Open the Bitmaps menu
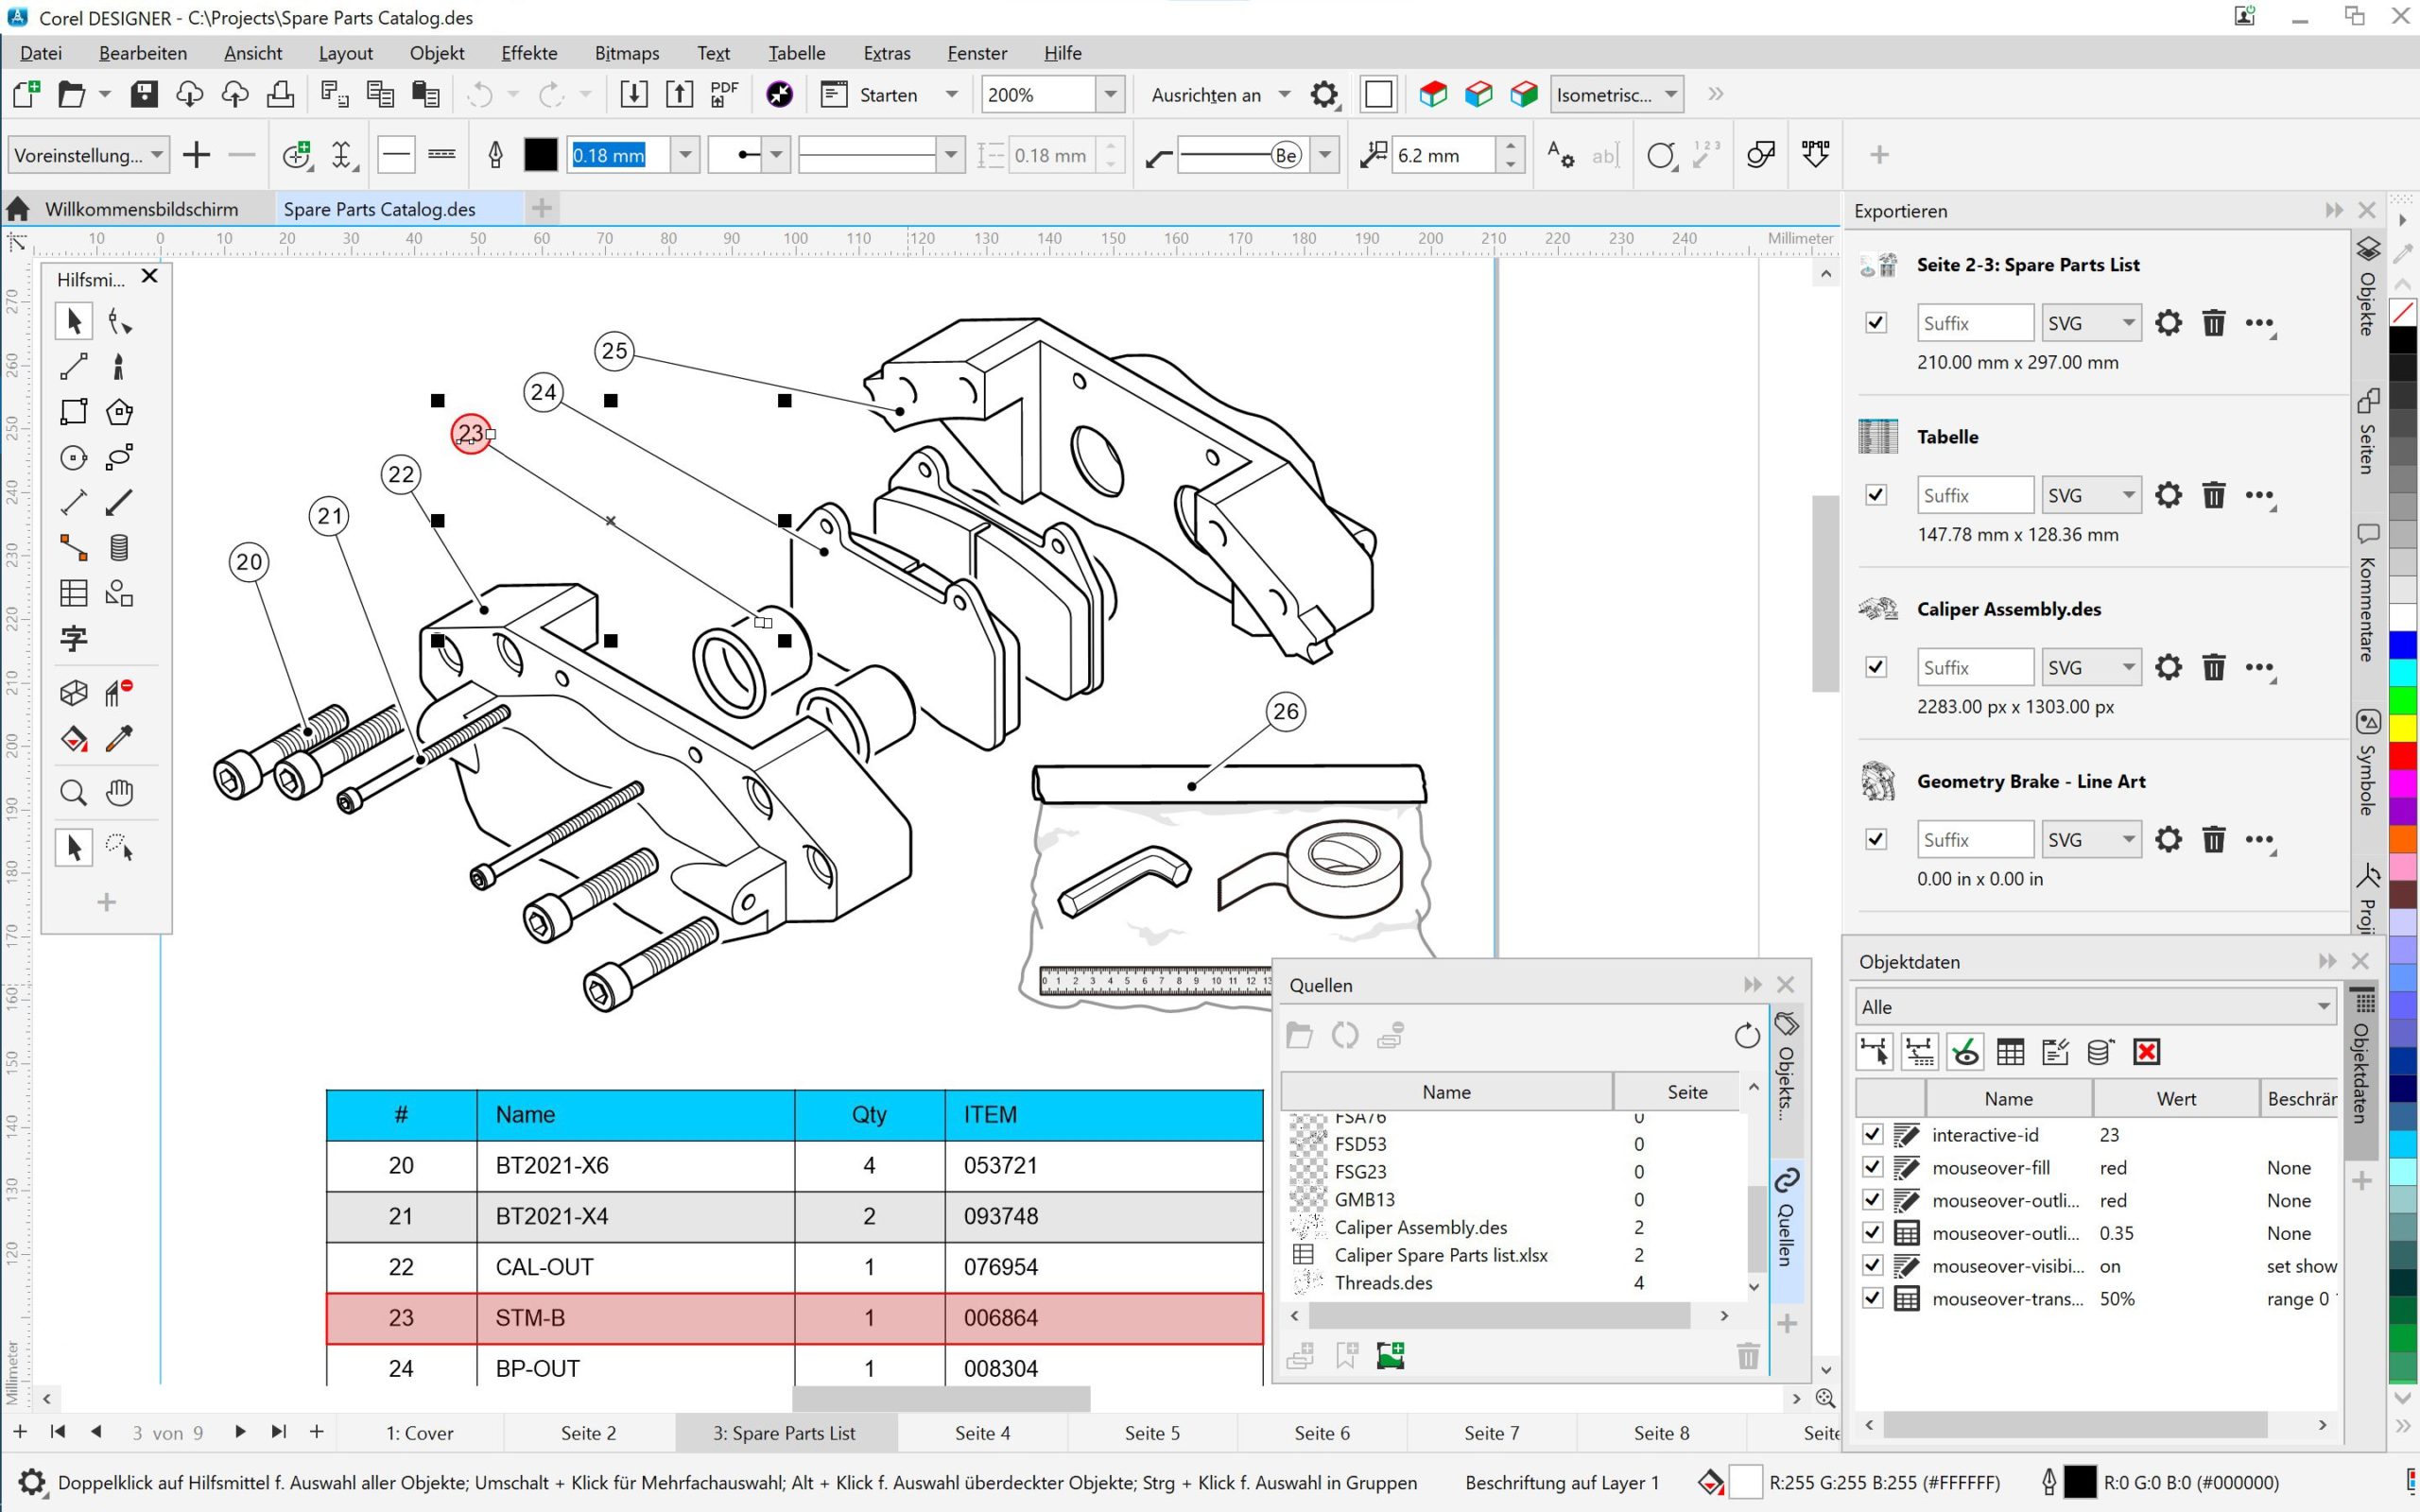This screenshot has height=1512, width=2420. tap(626, 52)
